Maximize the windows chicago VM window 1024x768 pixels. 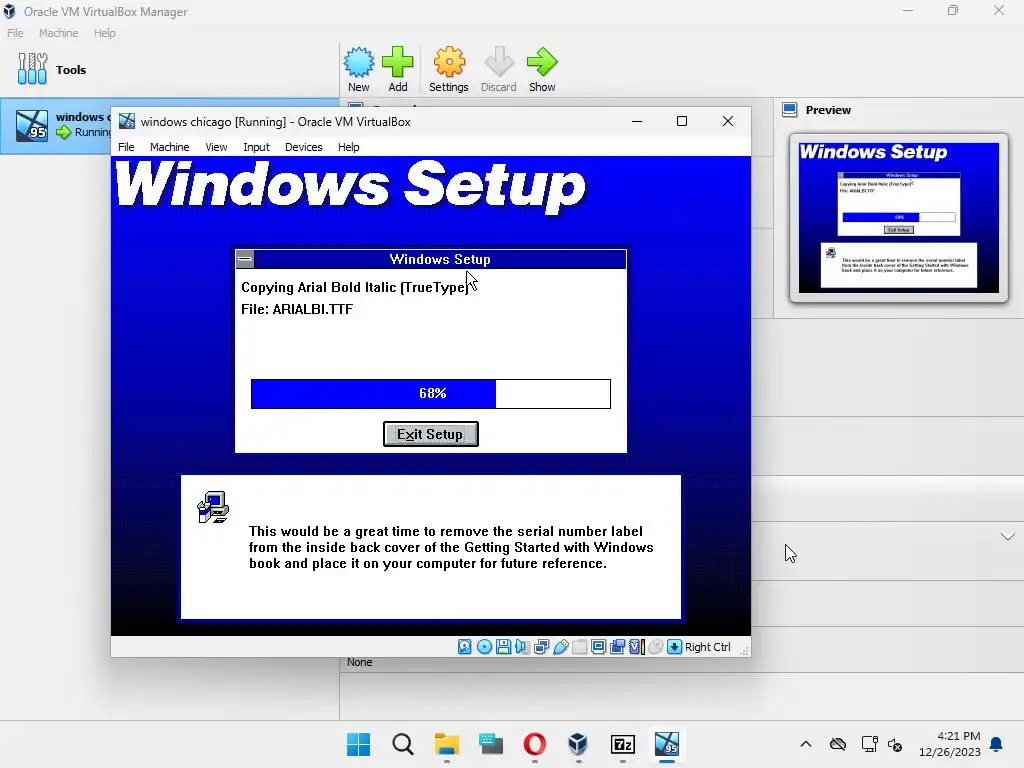(x=682, y=121)
